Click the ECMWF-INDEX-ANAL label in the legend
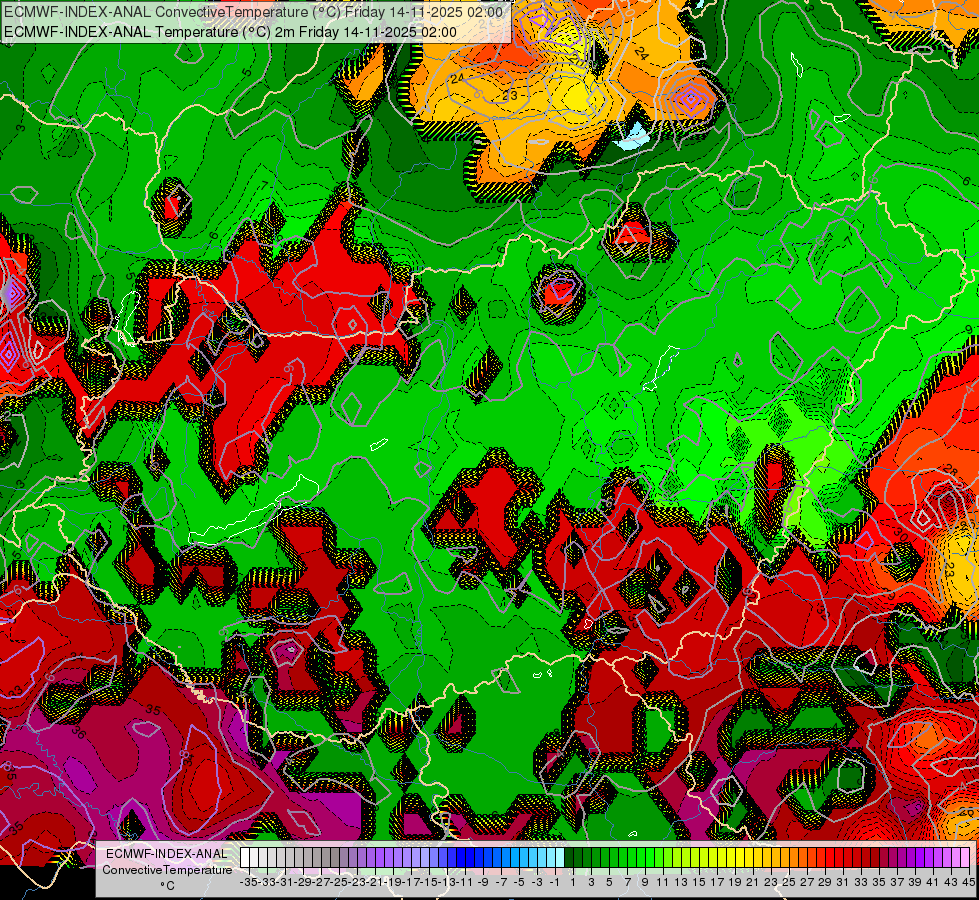This screenshot has width=979, height=900. (167, 854)
